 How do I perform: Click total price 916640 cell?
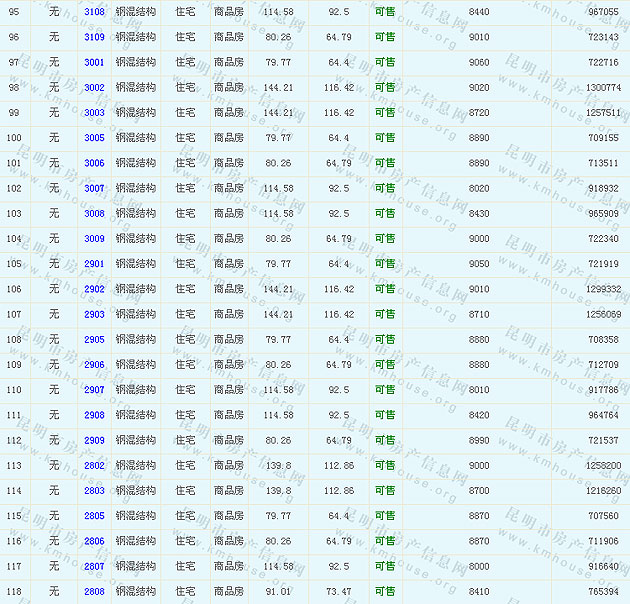603,566
